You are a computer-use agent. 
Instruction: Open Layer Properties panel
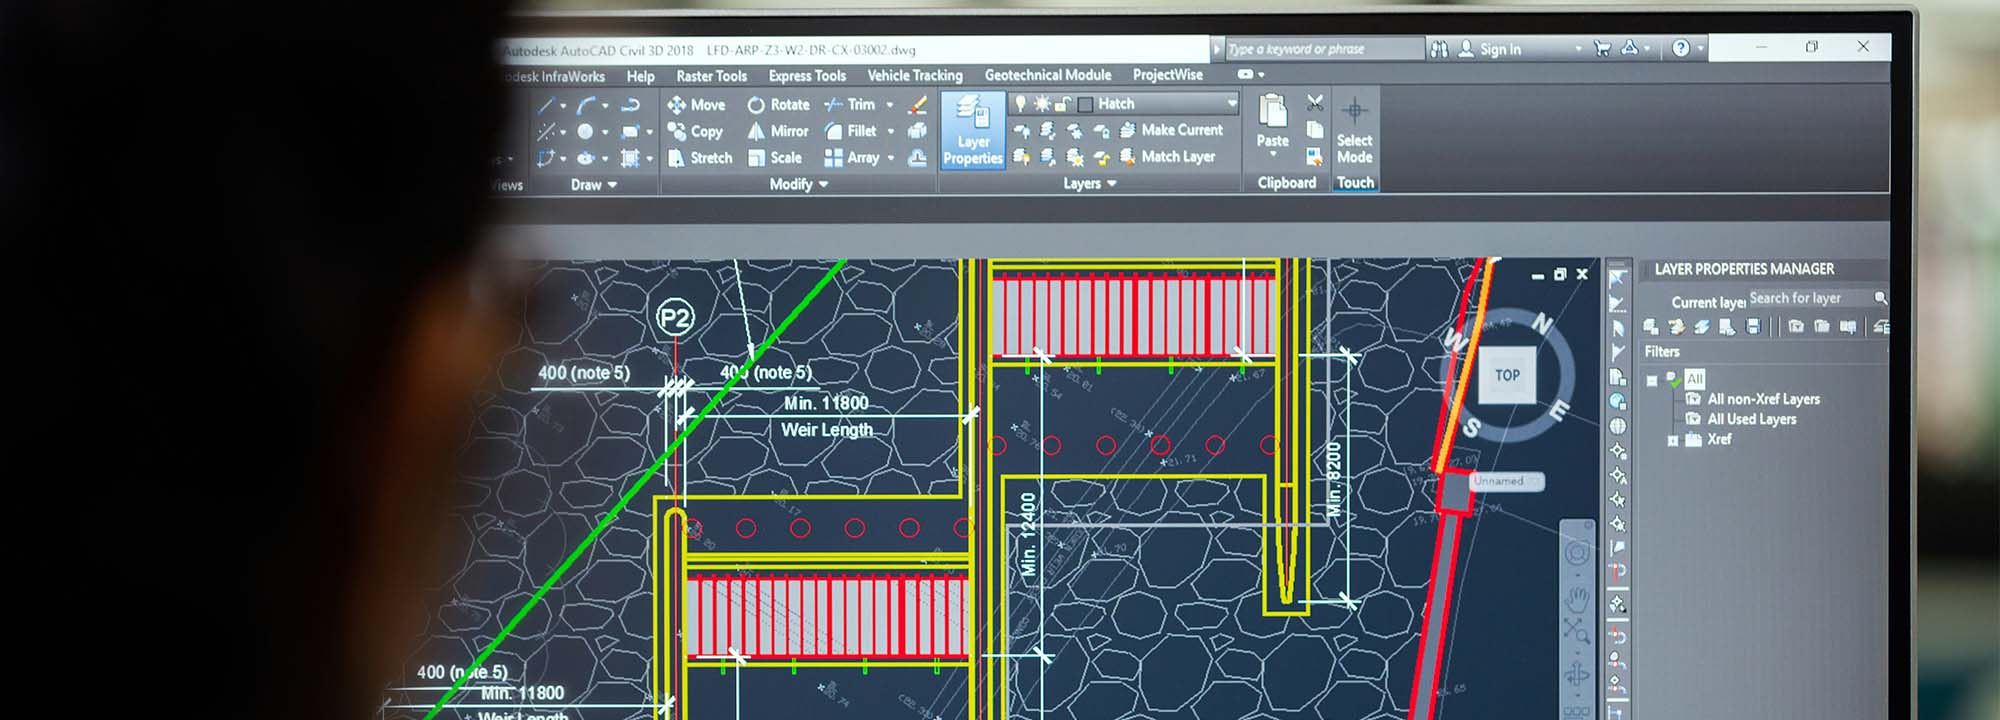[972, 131]
